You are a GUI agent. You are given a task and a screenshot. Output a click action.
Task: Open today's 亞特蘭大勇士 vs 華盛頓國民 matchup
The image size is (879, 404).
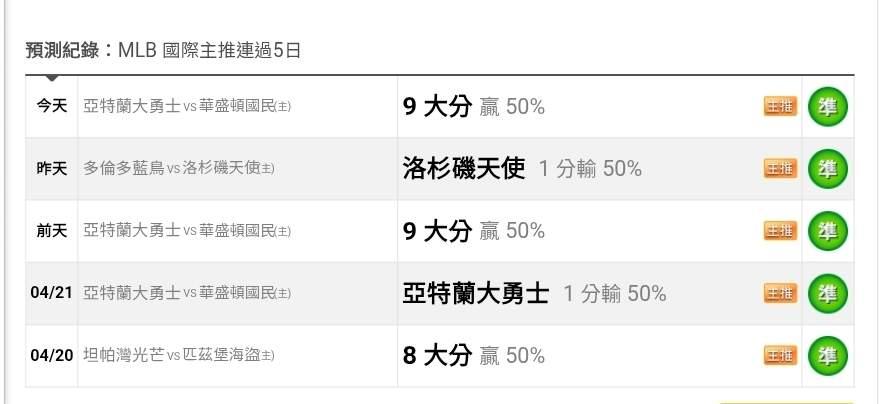(187, 106)
